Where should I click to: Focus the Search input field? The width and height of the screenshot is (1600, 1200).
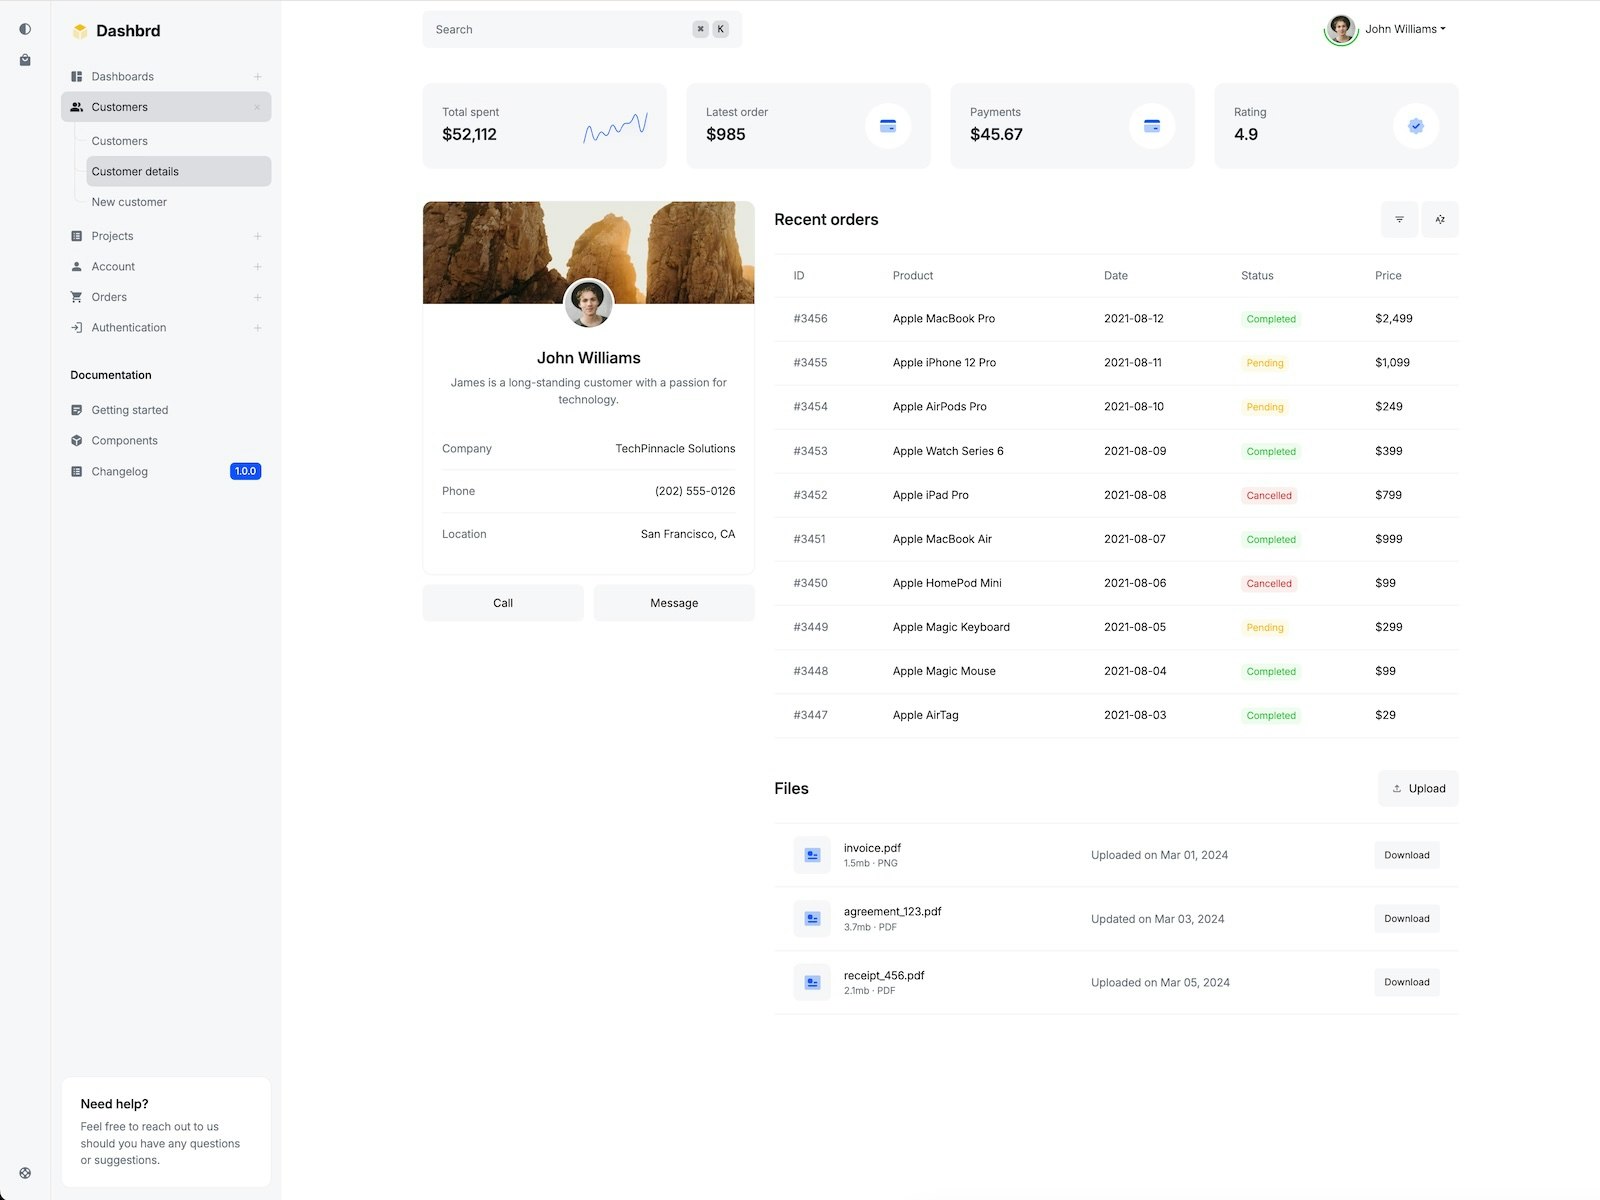(x=582, y=29)
